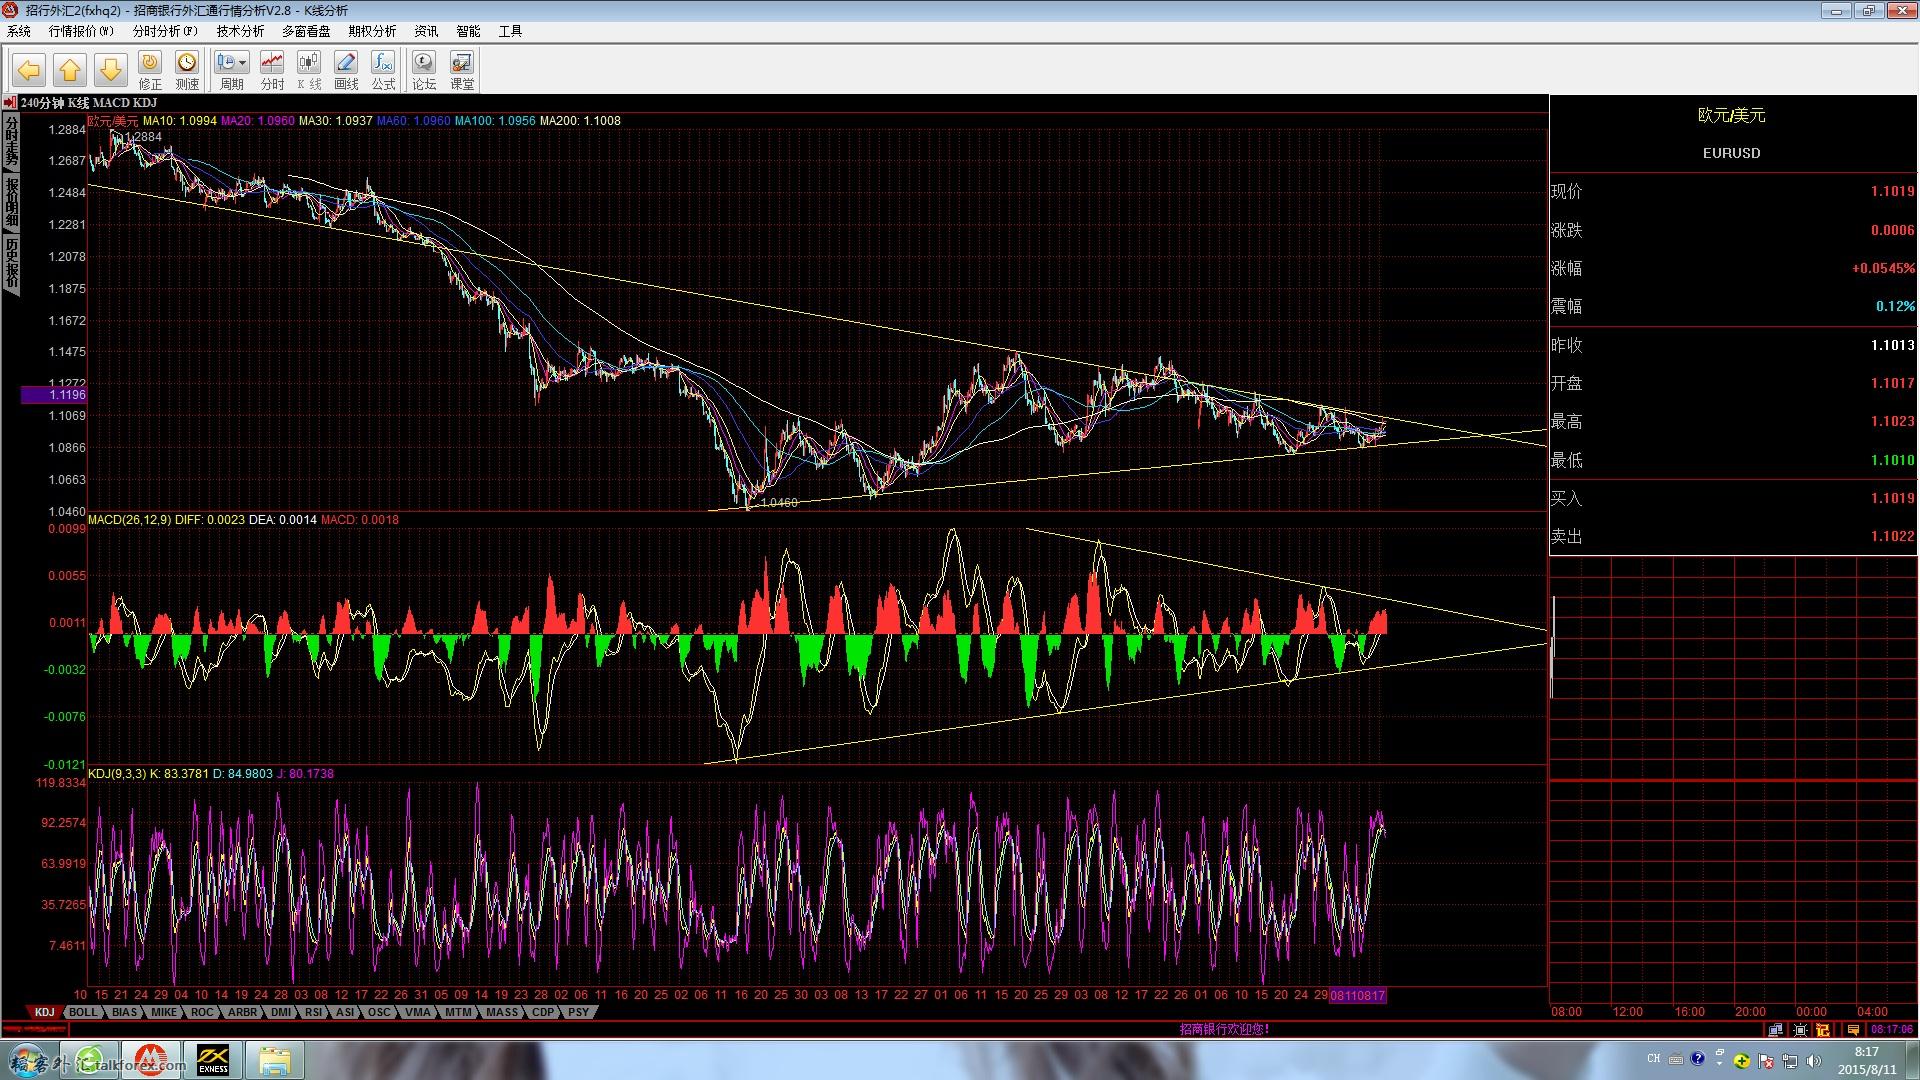The width and height of the screenshot is (1920, 1080).
Task: Select the KDJ indicator tab
Action: coord(44,1012)
